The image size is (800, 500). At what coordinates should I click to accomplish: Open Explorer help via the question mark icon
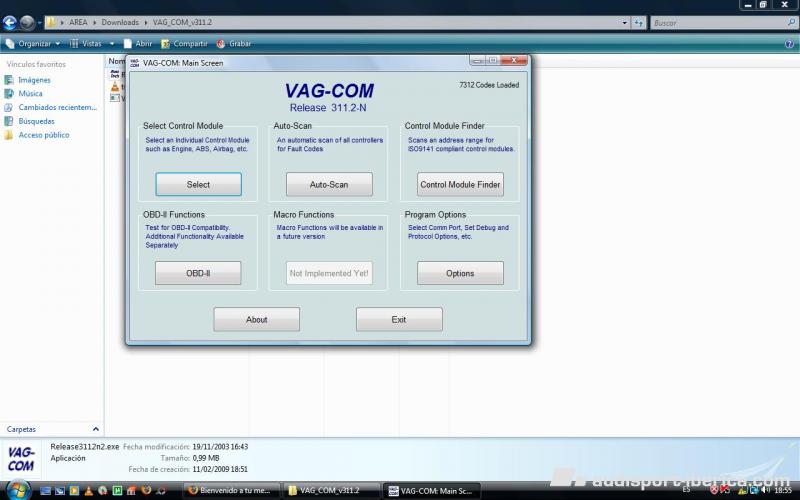pos(789,44)
